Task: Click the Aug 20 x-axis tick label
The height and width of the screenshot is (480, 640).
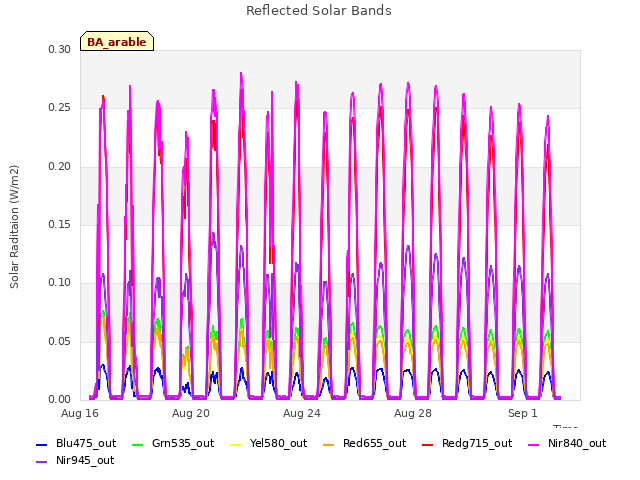Action: pyautogui.click(x=191, y=413)
